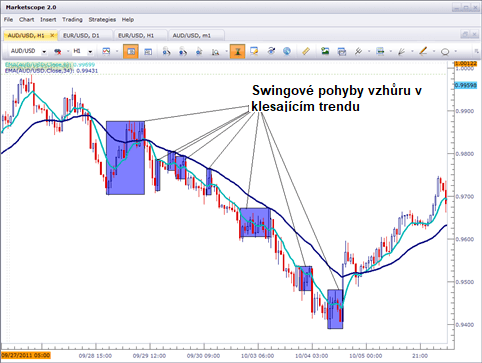Screen dimensions: 482x363
Task: Click the chart type line-graph icon
Action: point(106,51)
